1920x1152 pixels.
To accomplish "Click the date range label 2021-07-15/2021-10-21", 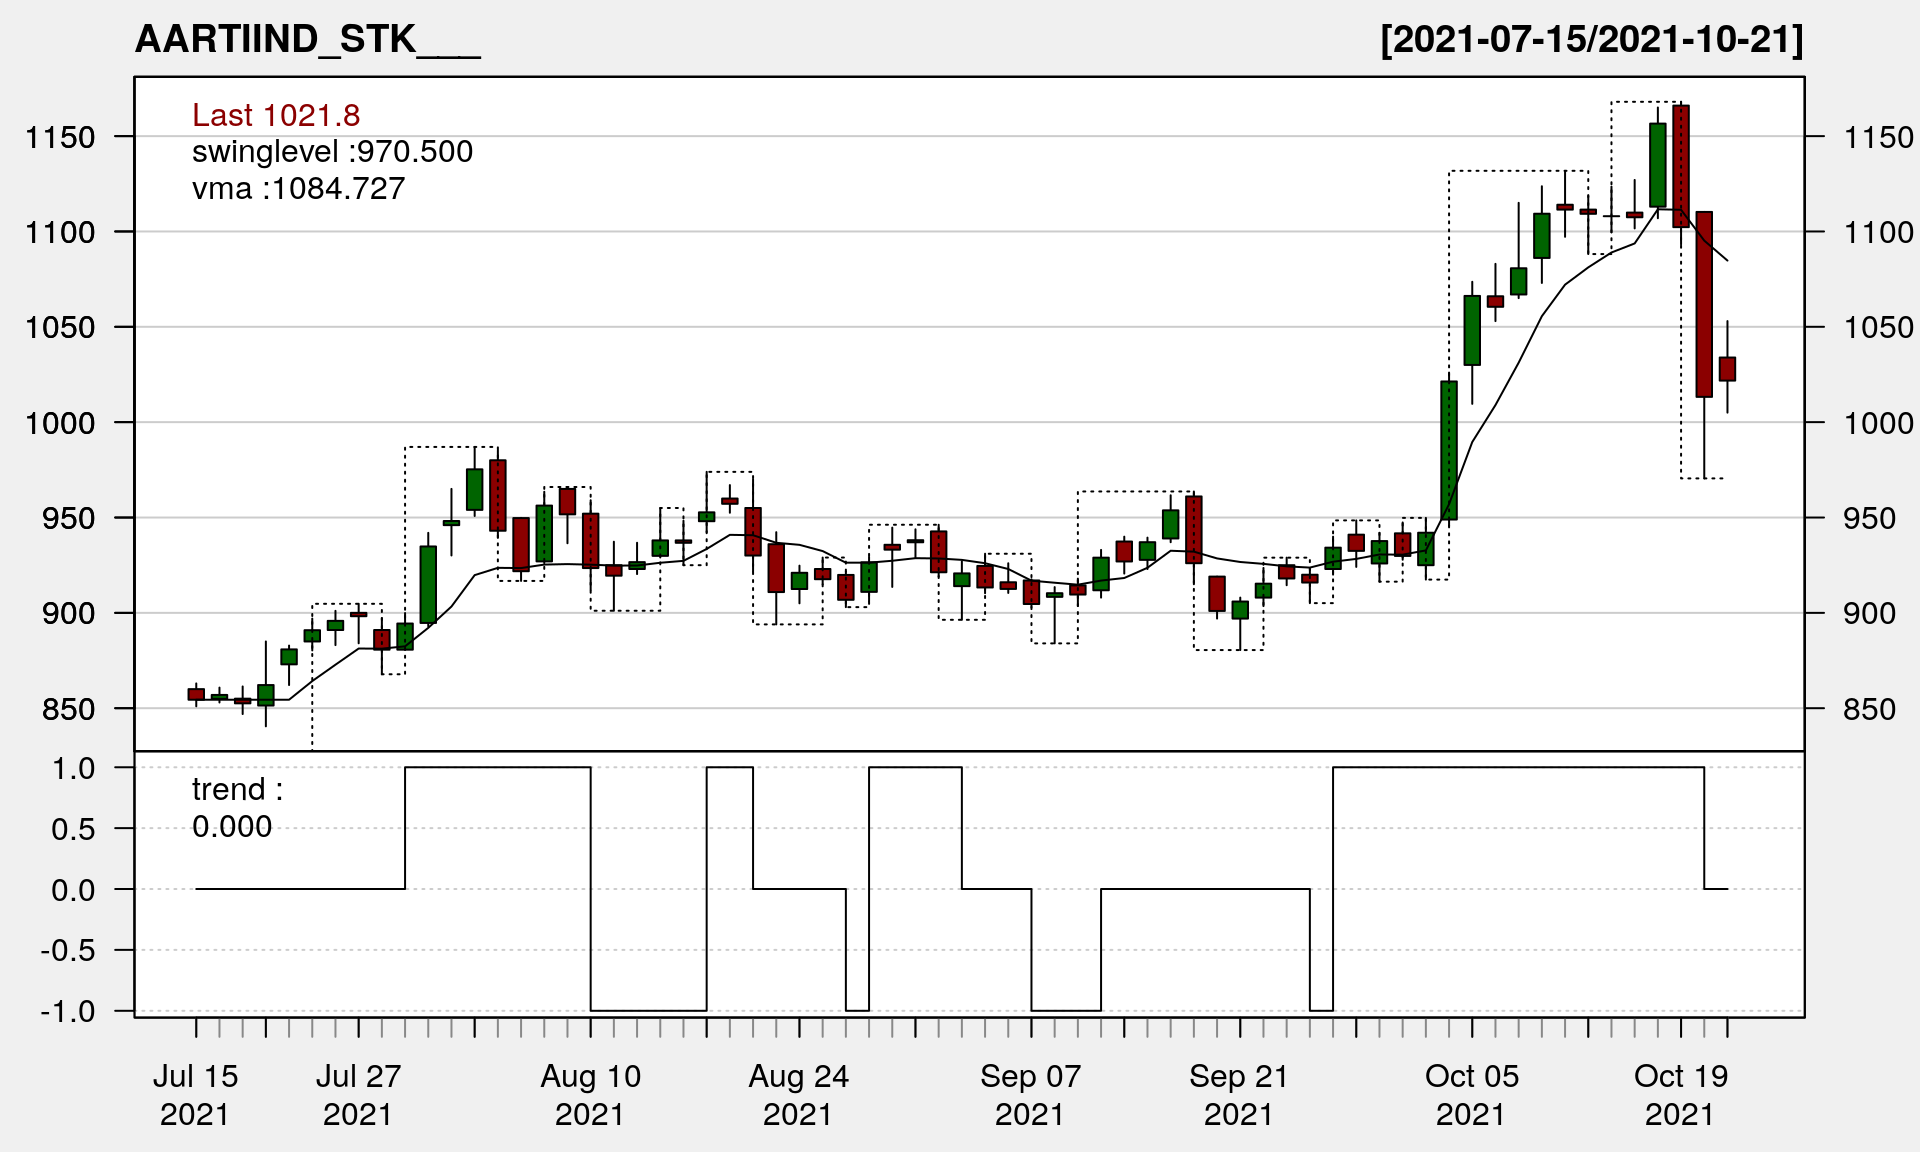I will pyautogui.click(x=1591, y=40).
